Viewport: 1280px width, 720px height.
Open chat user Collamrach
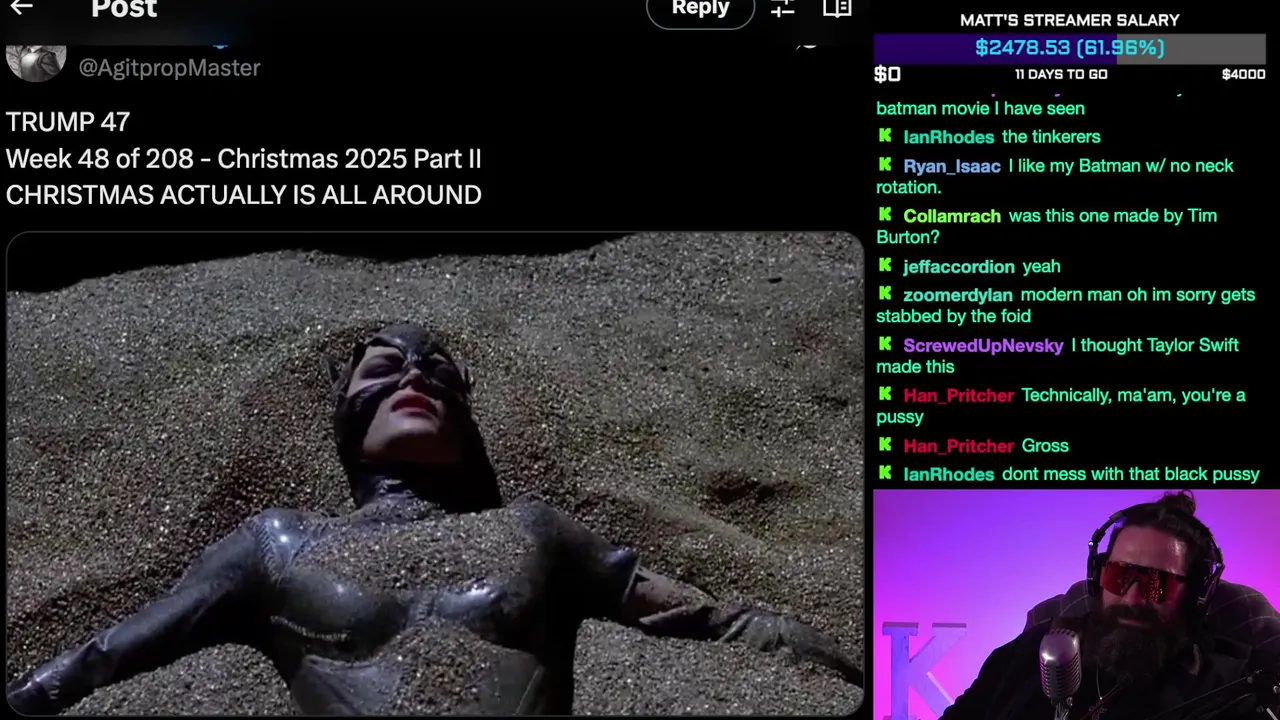[x=952, y=216]
